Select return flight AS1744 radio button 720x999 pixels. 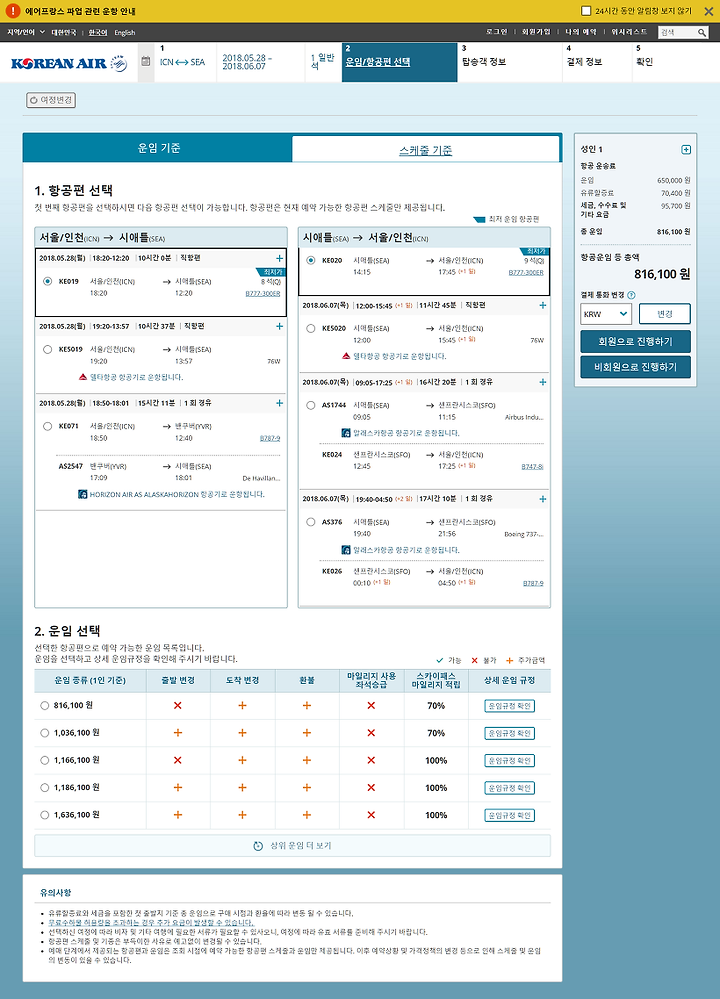coord(310,405)
